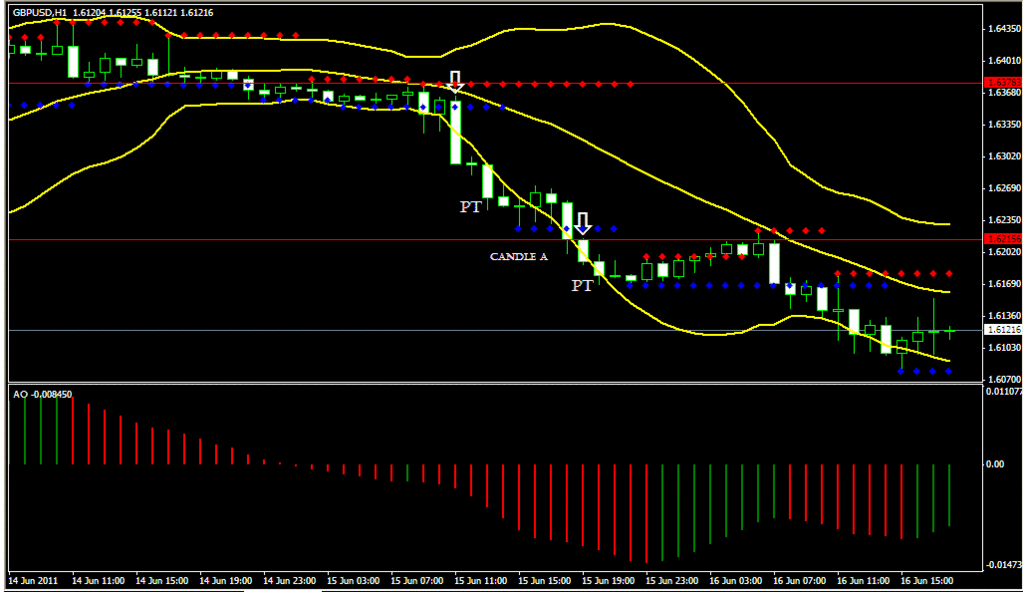The image size is (1023, 592).
Task: Select the PT label directly below CANDLE A
Action: point(582,285)
